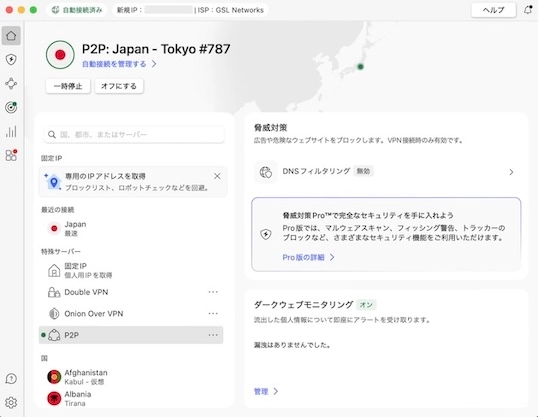Click the Japan flag next to the connection title
This screenshot has width=538, height=417.
(x=60, y=55)
